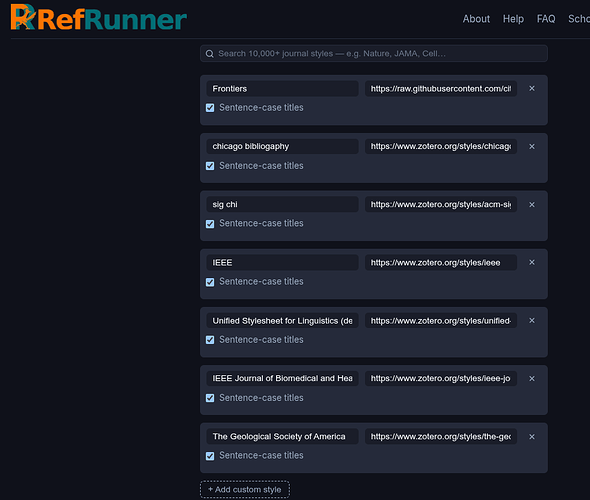Screen dimensions: 590x500
Task: Remove The Geological Society of America style
Action: (x=532, y=437)
